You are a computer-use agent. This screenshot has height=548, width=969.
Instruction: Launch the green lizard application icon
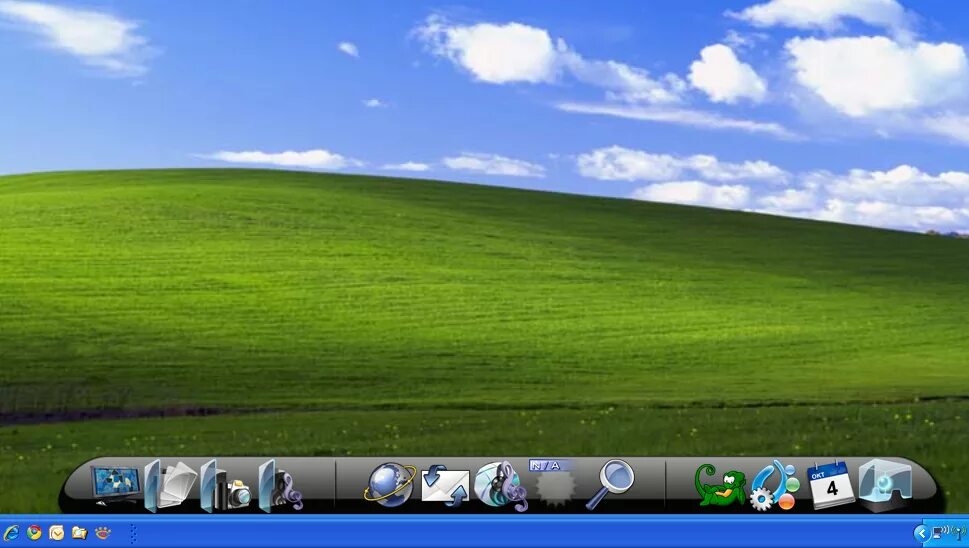pyautogui.click(x=720, y=486)
